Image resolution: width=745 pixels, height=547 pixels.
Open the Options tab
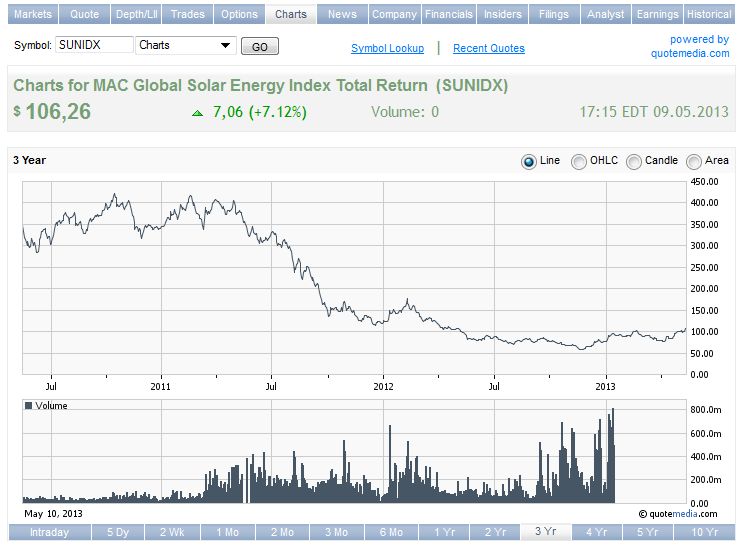pos(239,14)
